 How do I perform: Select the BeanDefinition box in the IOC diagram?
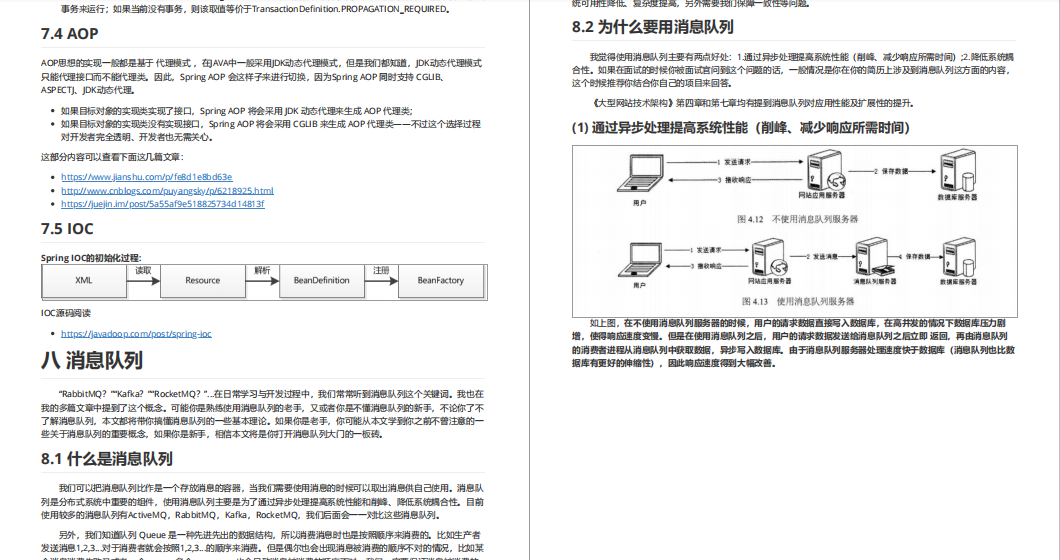click(x=322, y=281)
